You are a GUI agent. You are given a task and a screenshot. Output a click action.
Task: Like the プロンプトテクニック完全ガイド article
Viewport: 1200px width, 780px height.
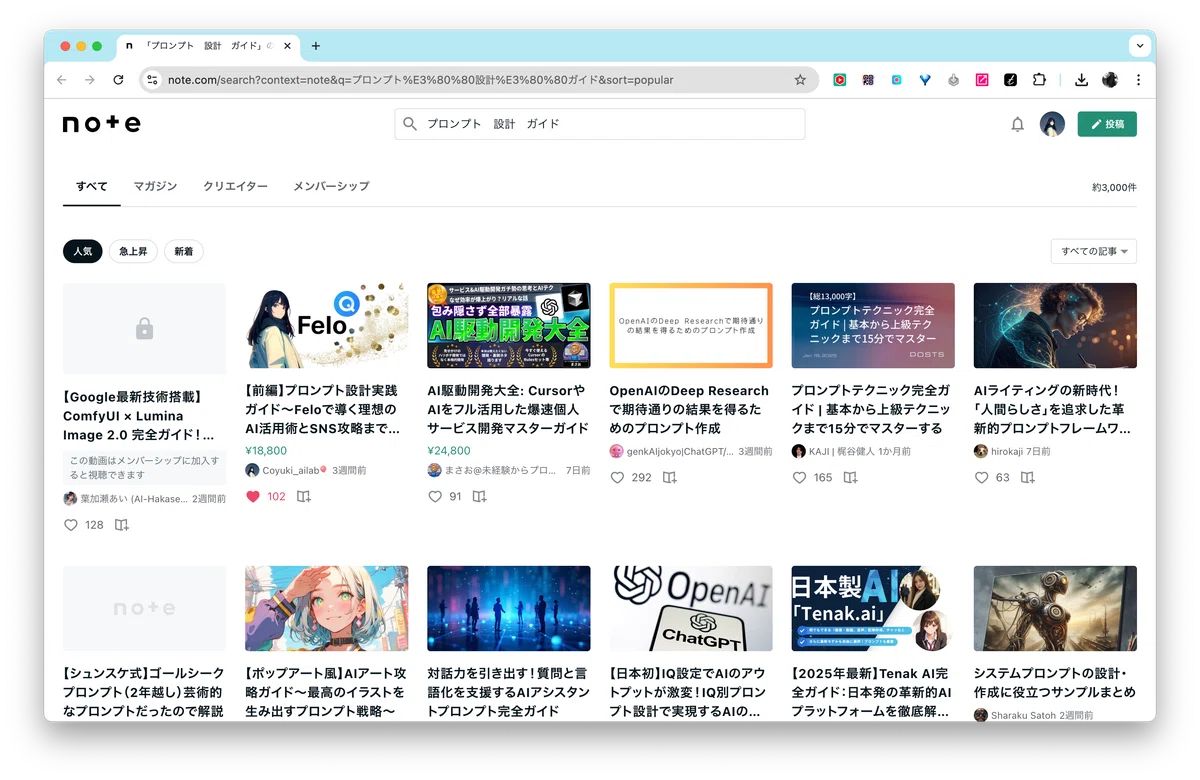tap(799, 478)
